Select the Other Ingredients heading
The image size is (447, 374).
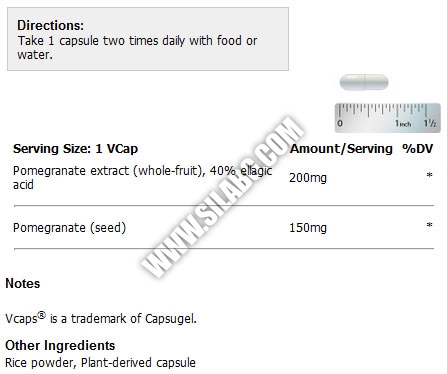60,345
